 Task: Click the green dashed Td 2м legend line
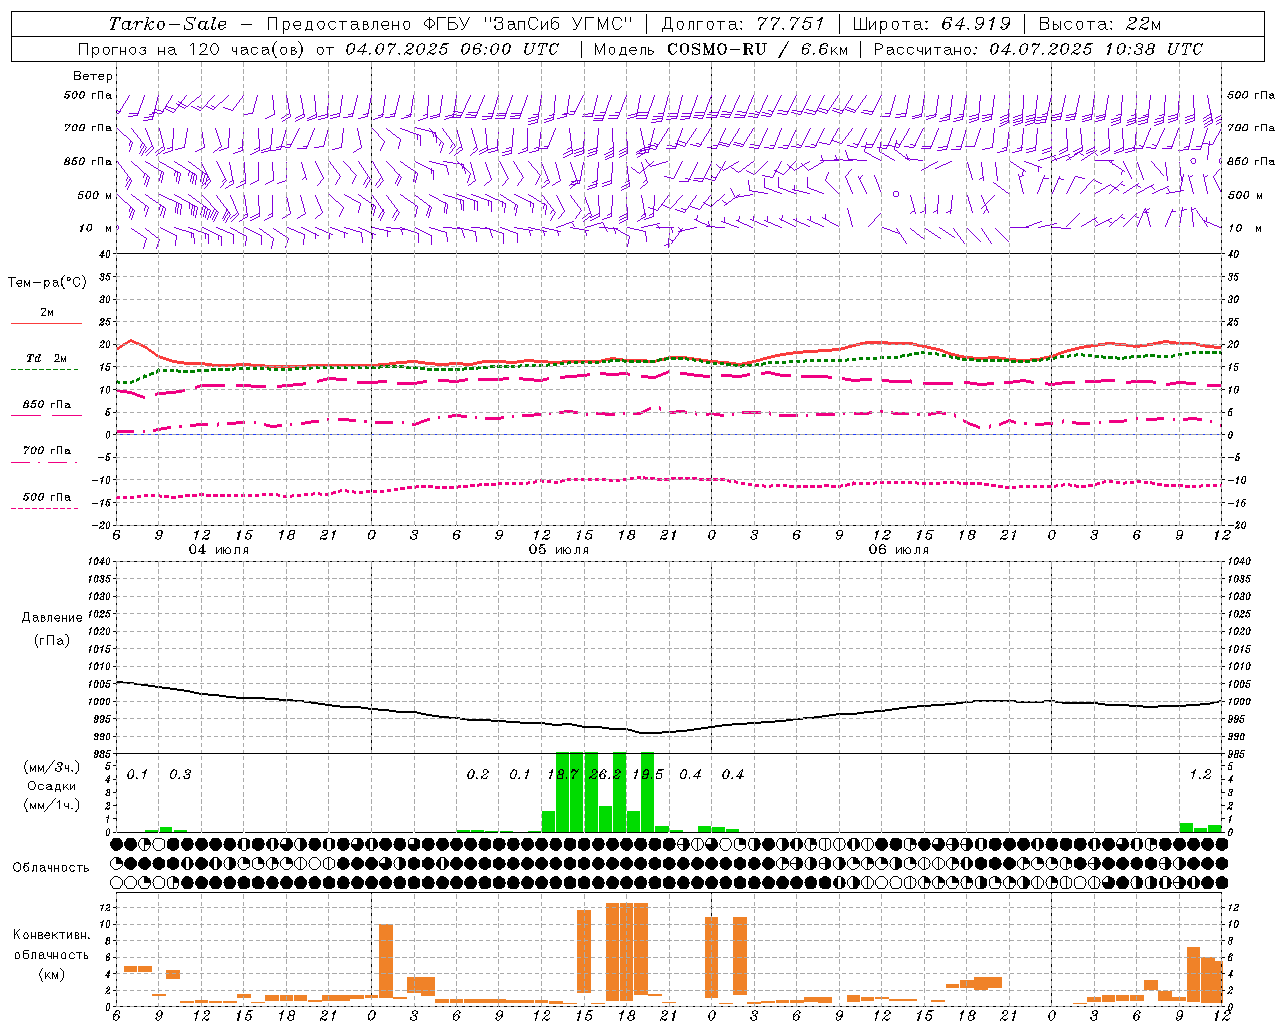44,369
